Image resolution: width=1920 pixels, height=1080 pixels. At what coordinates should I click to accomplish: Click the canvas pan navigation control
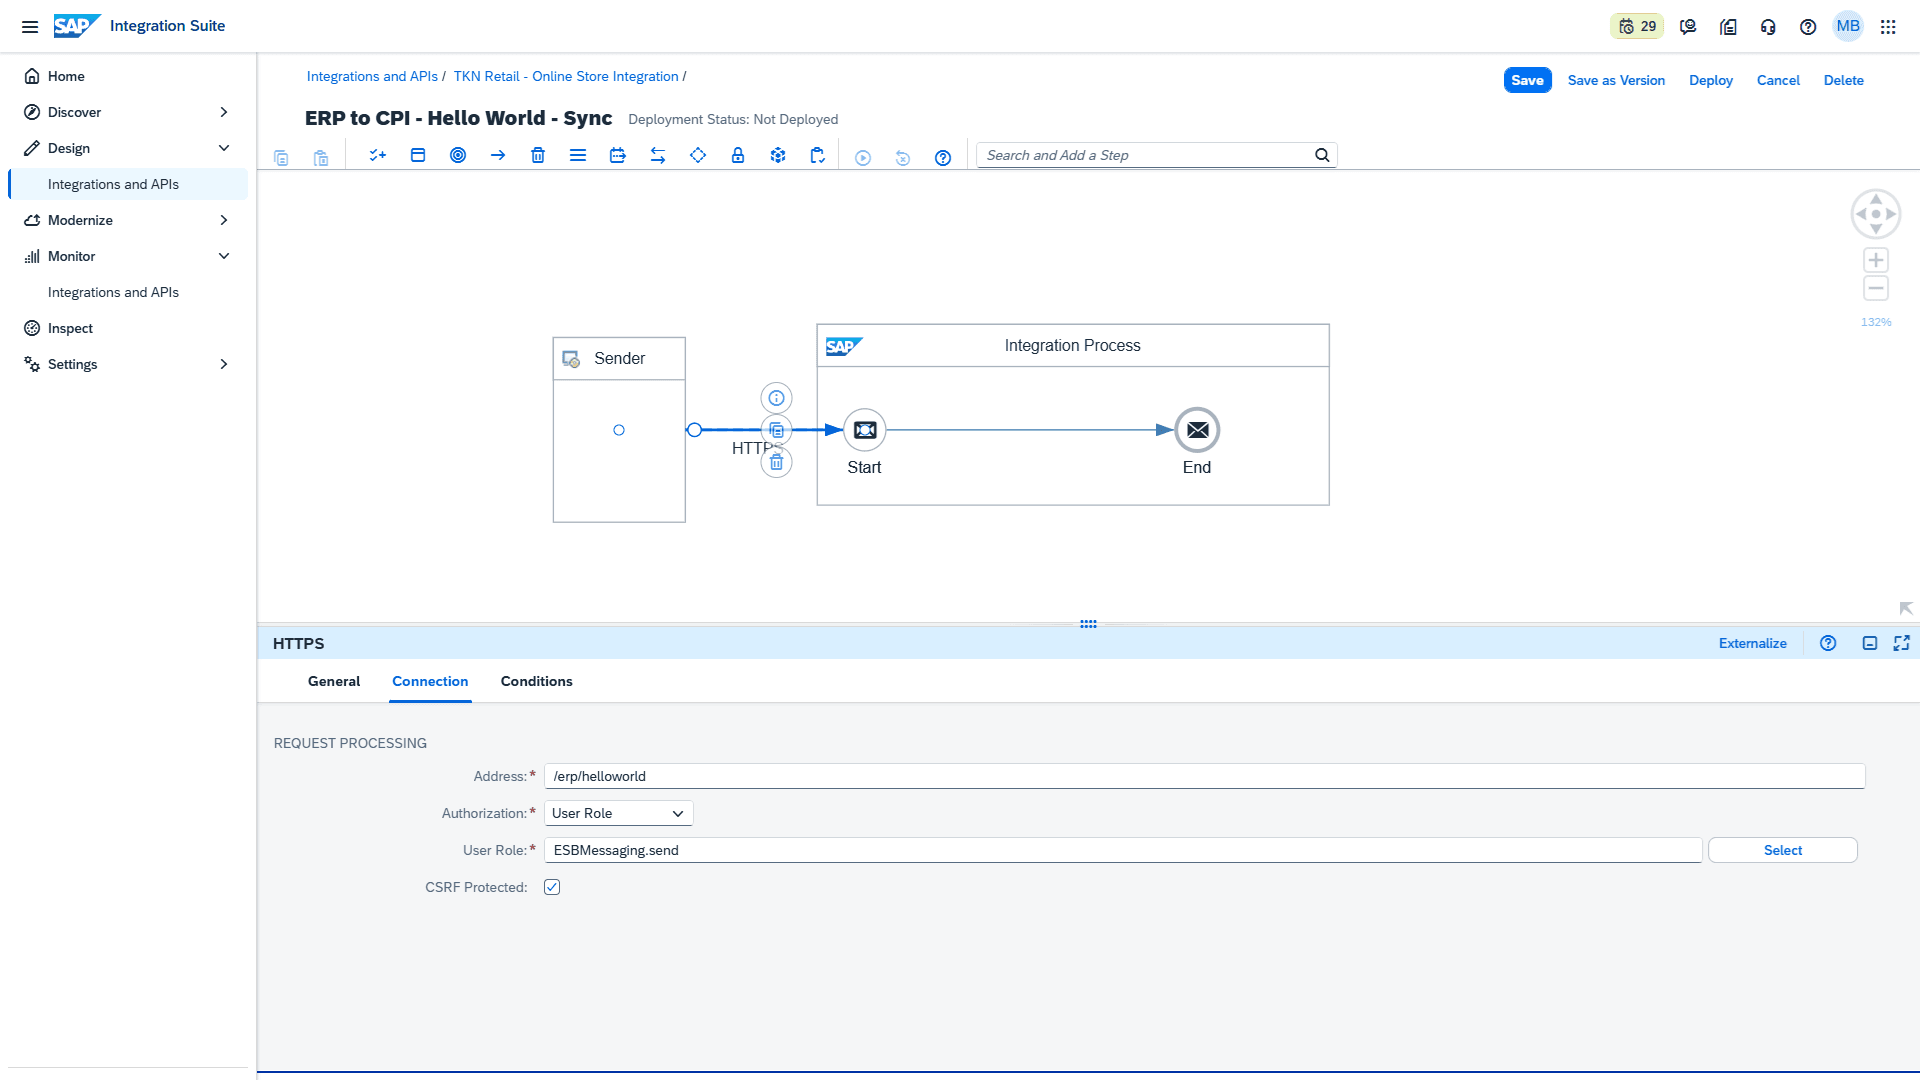[x=1876, y=214]
